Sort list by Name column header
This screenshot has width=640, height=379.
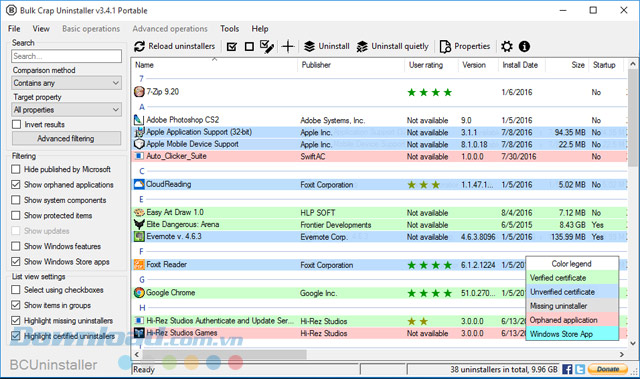click(x=214, y=65)
